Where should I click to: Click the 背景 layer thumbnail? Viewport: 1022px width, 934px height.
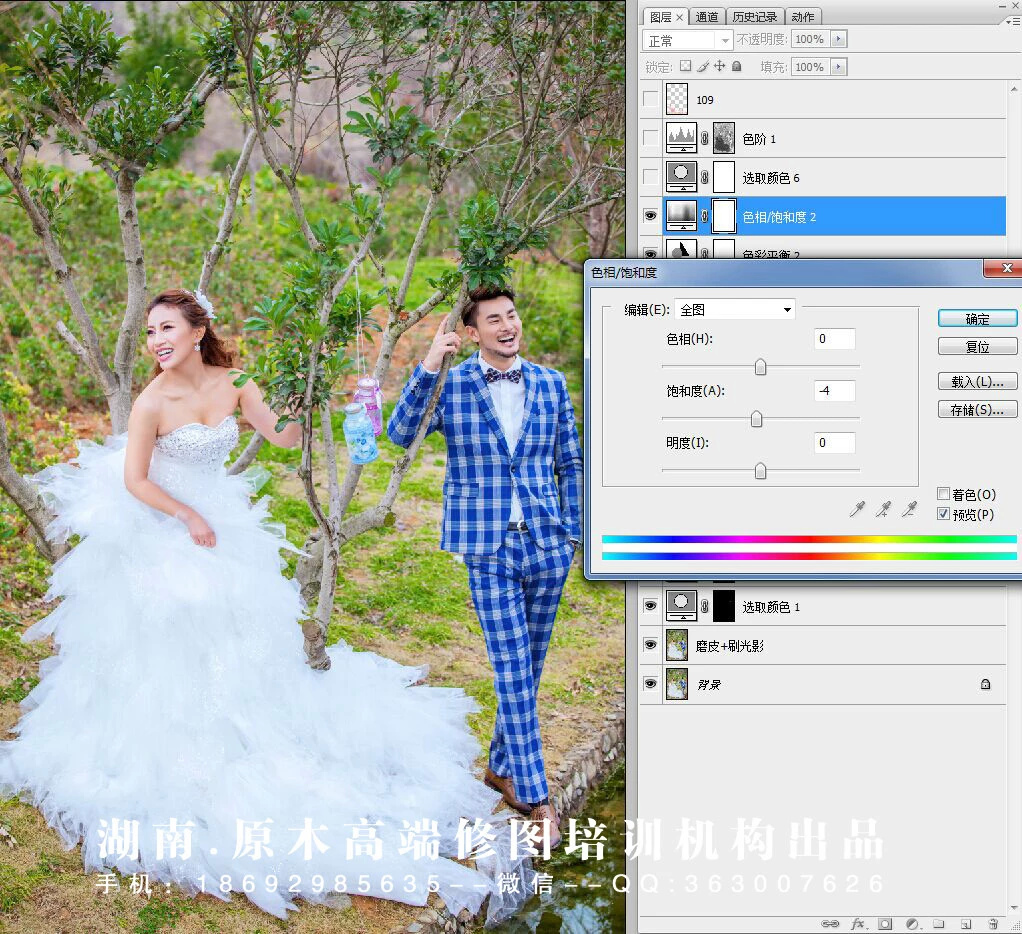pos(677,684)
